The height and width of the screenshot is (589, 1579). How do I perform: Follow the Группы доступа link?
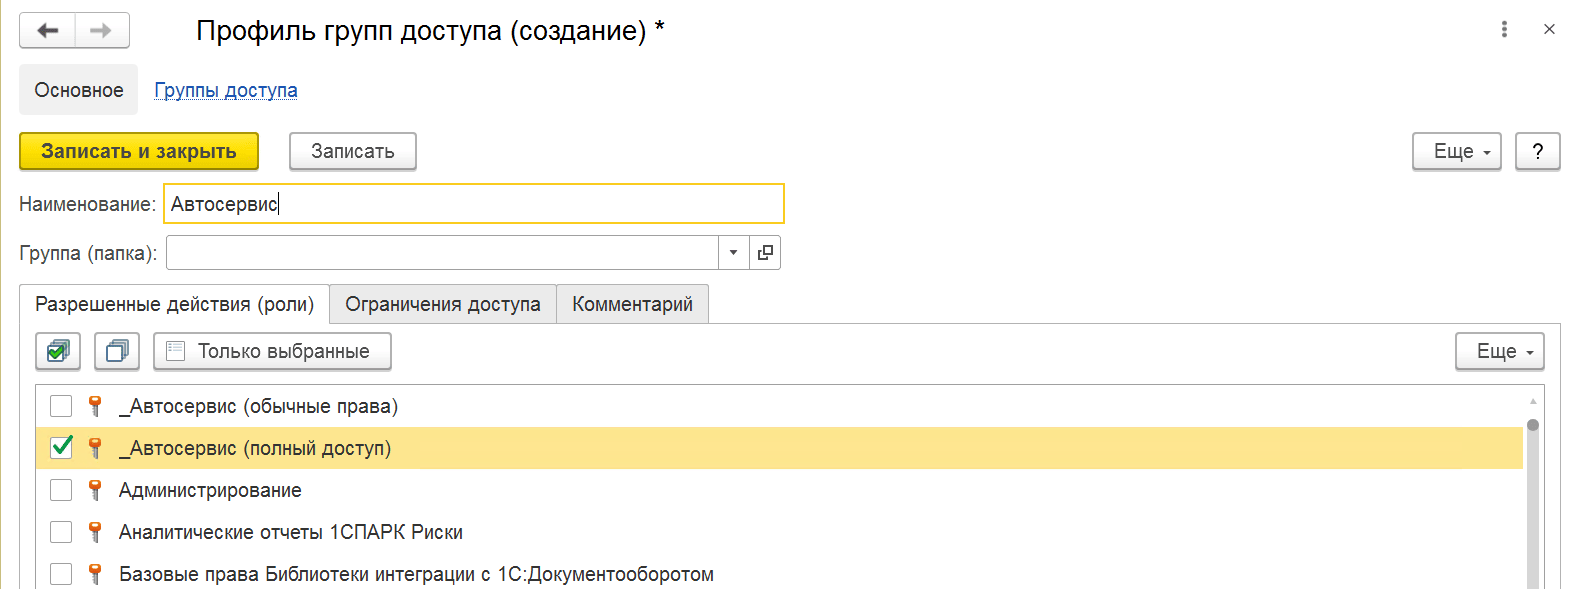tap(226, 90)
